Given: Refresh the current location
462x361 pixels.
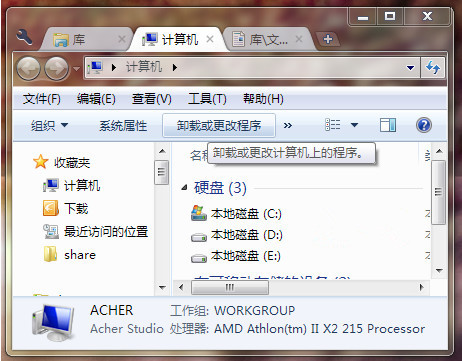Looking at the screenshot, I should click(x=433, y=68).
